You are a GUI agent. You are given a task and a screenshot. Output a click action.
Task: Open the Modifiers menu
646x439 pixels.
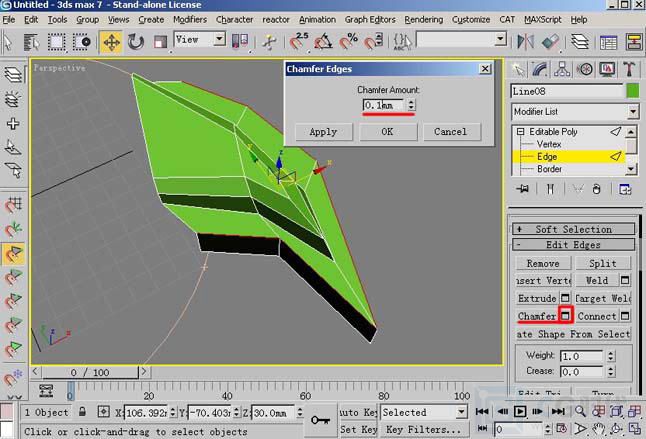(x=189, y=19)
